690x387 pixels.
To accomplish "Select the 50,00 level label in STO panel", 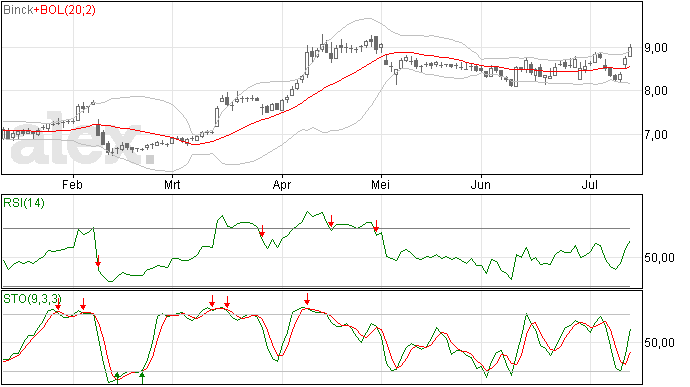I will 659,343.
